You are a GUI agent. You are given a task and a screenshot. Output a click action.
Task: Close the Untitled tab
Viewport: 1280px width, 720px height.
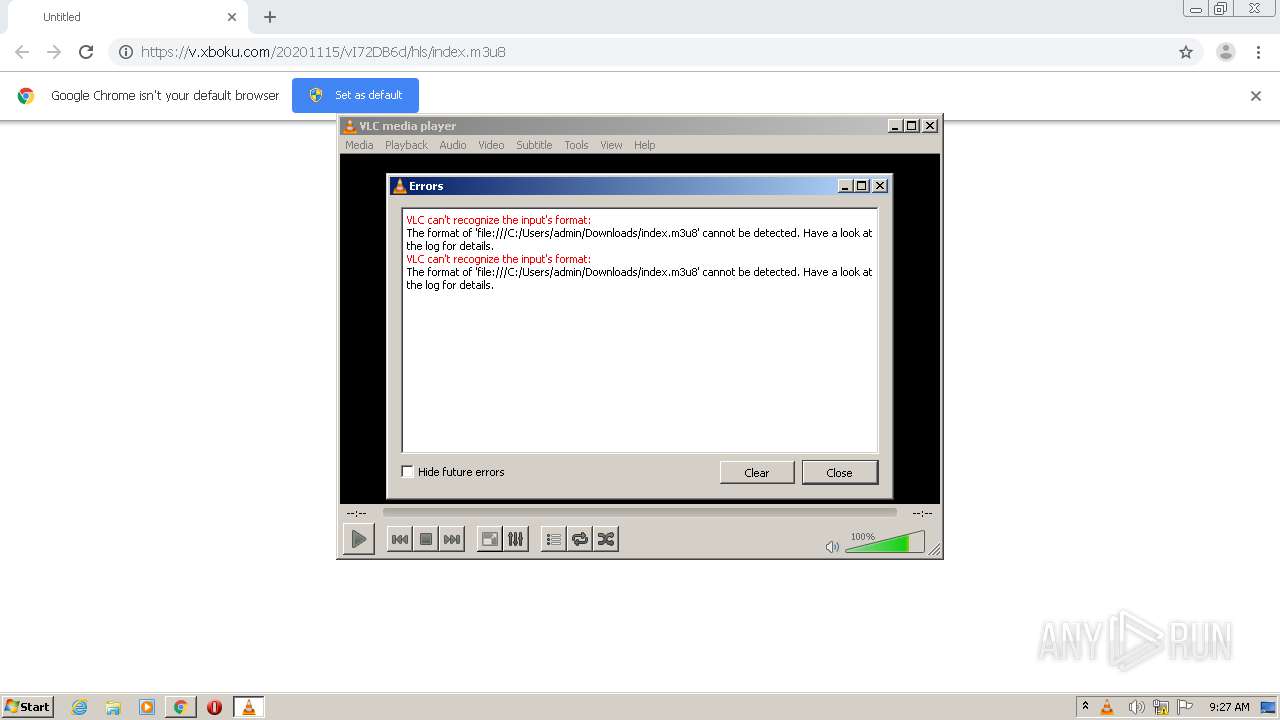click(232, 17)
